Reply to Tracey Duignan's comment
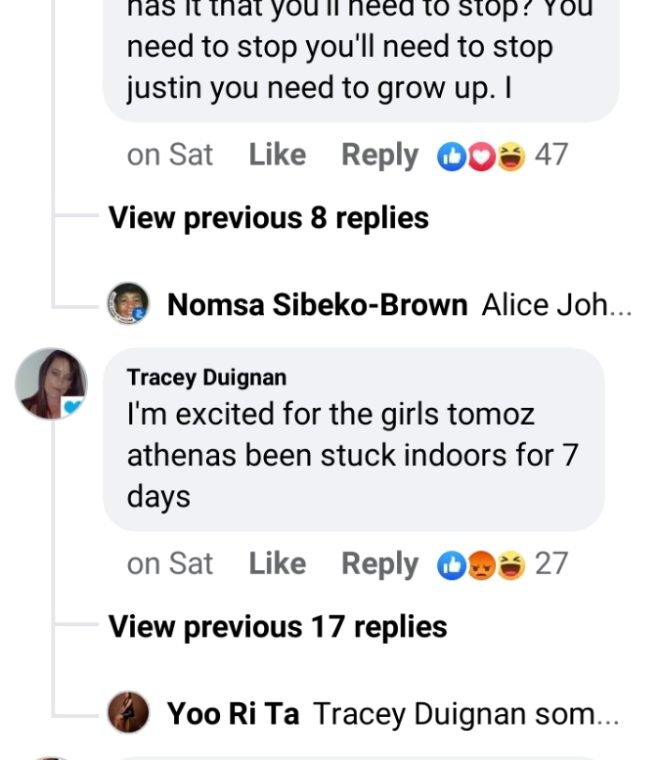The width and height of the screenshot is (660, 760). point(379,564)
